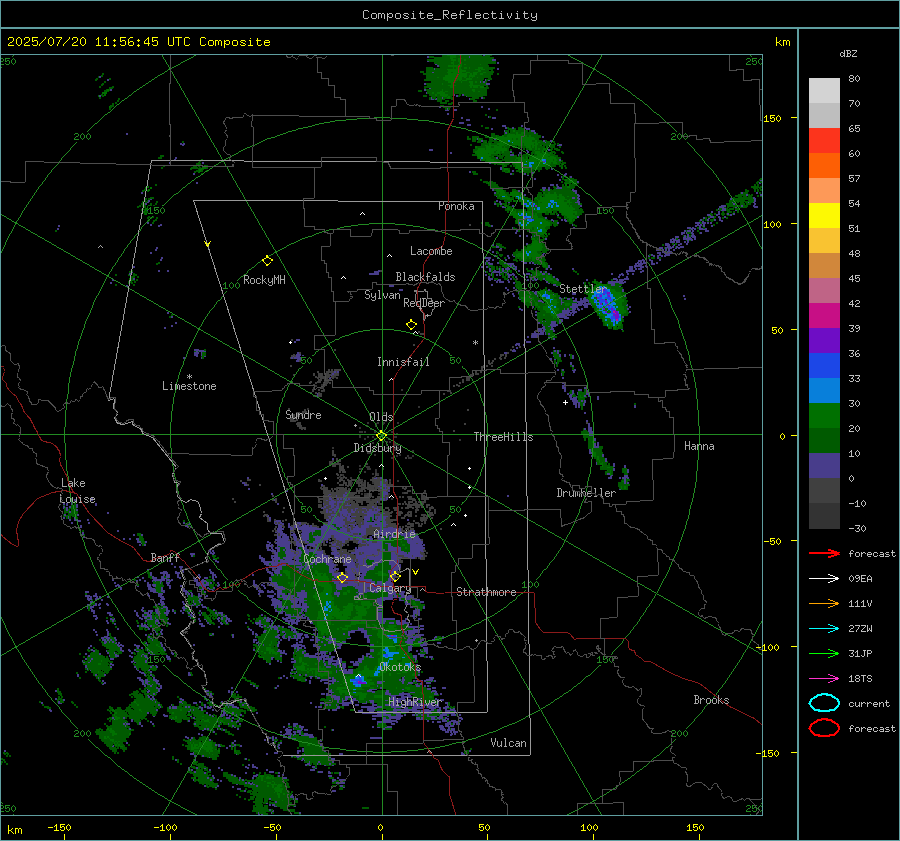This screenshot has height=841, width=900.
Task: Click the Cochrane city label
Action: tap(327, 559)
